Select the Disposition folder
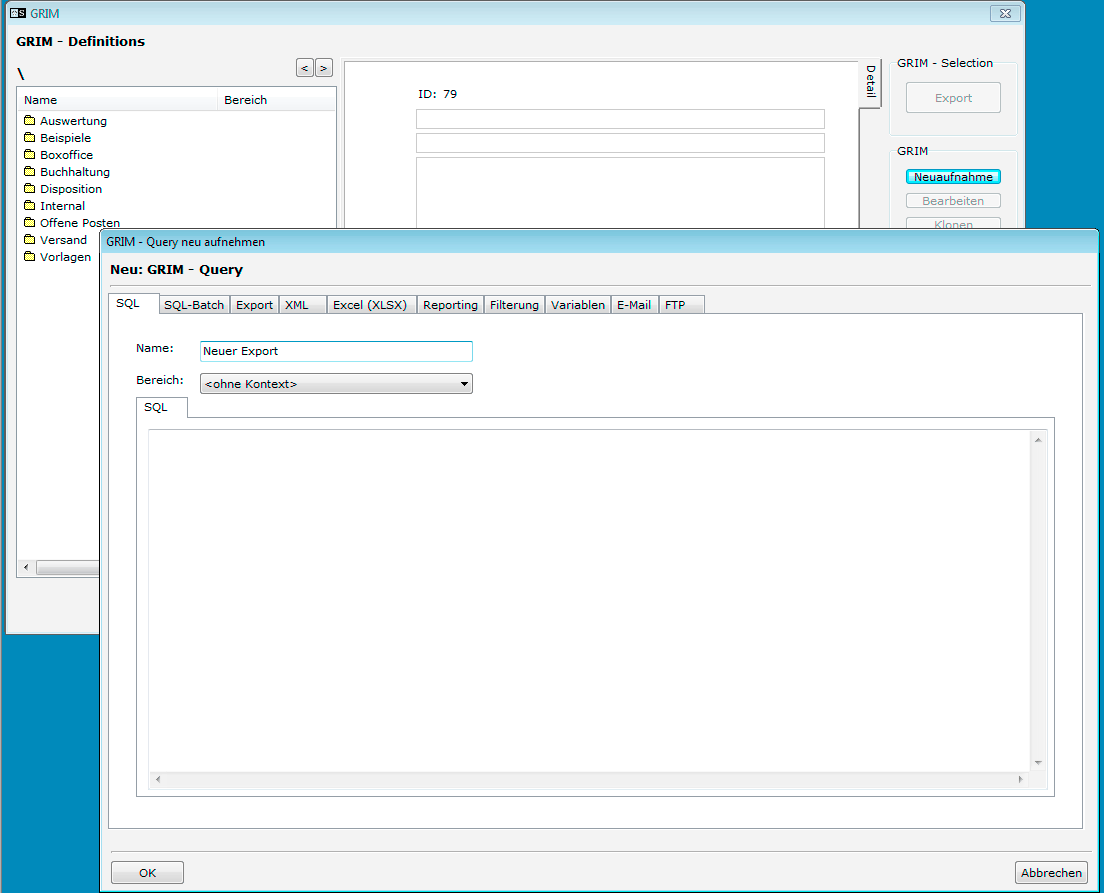The width and height of the screenshot is (1104, 893). pos(70,189)
